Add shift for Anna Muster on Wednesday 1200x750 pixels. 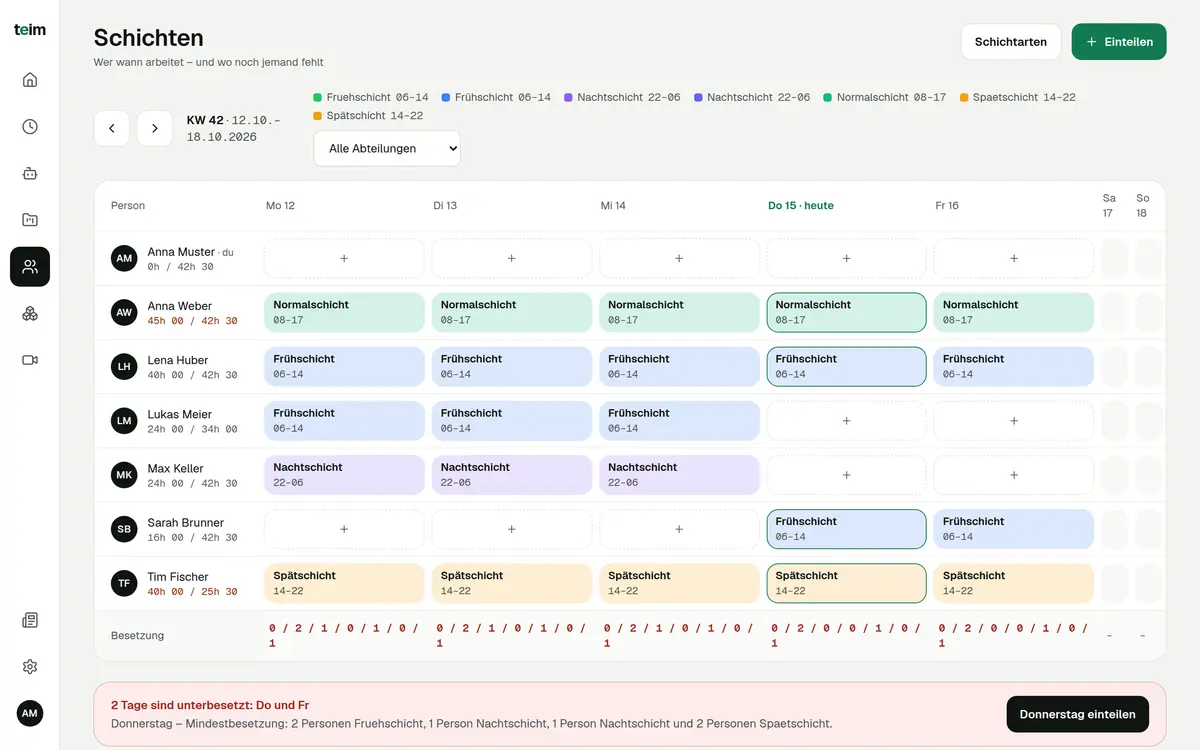[x=679, y=258]
